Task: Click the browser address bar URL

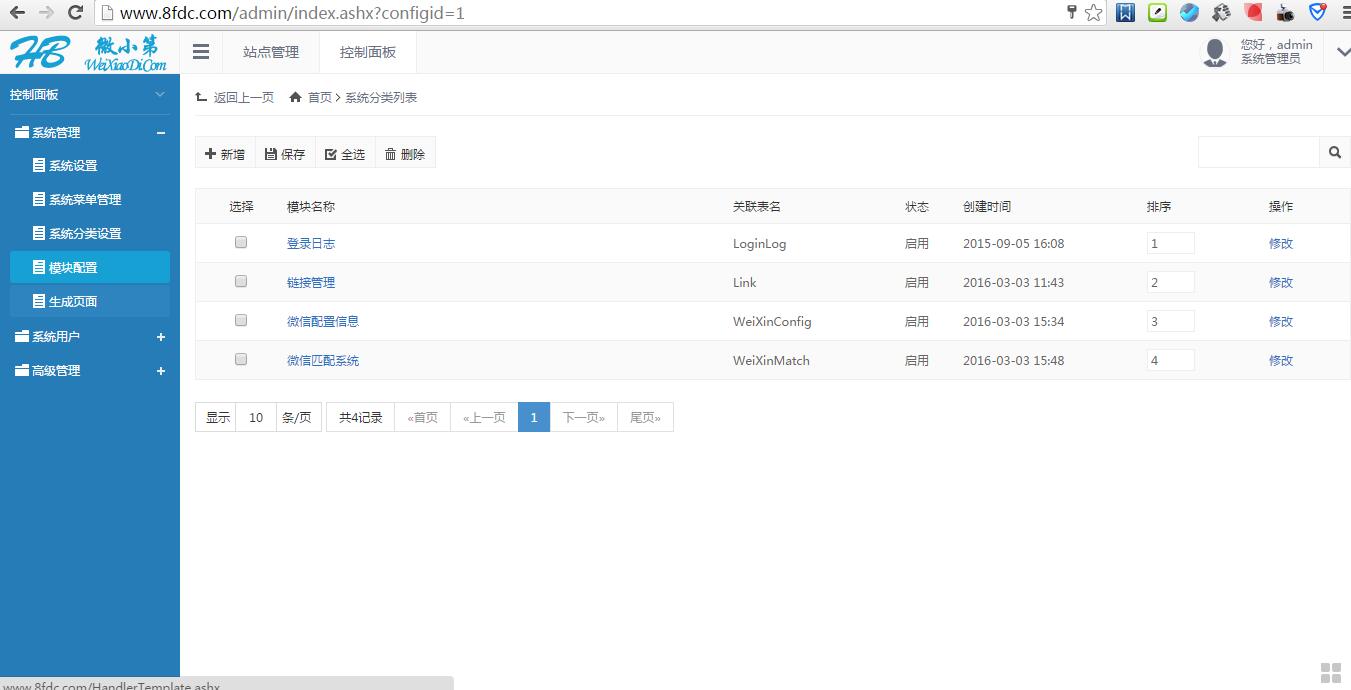Action: coord(292,13)
